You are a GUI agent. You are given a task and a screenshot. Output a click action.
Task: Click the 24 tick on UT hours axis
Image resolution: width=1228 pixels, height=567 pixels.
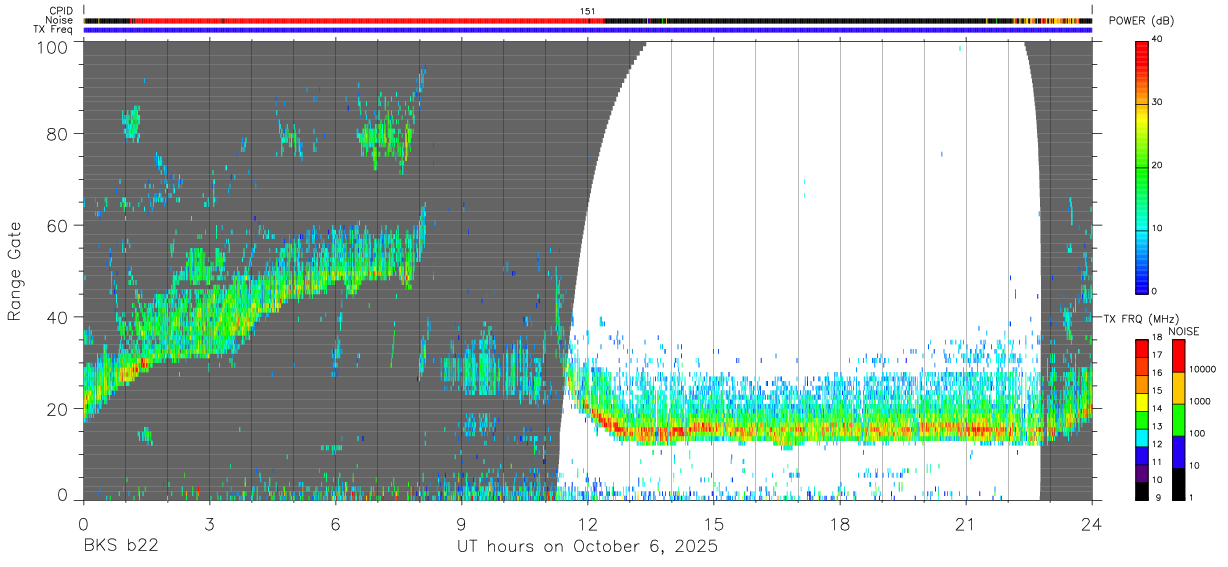coord(1091,523)
